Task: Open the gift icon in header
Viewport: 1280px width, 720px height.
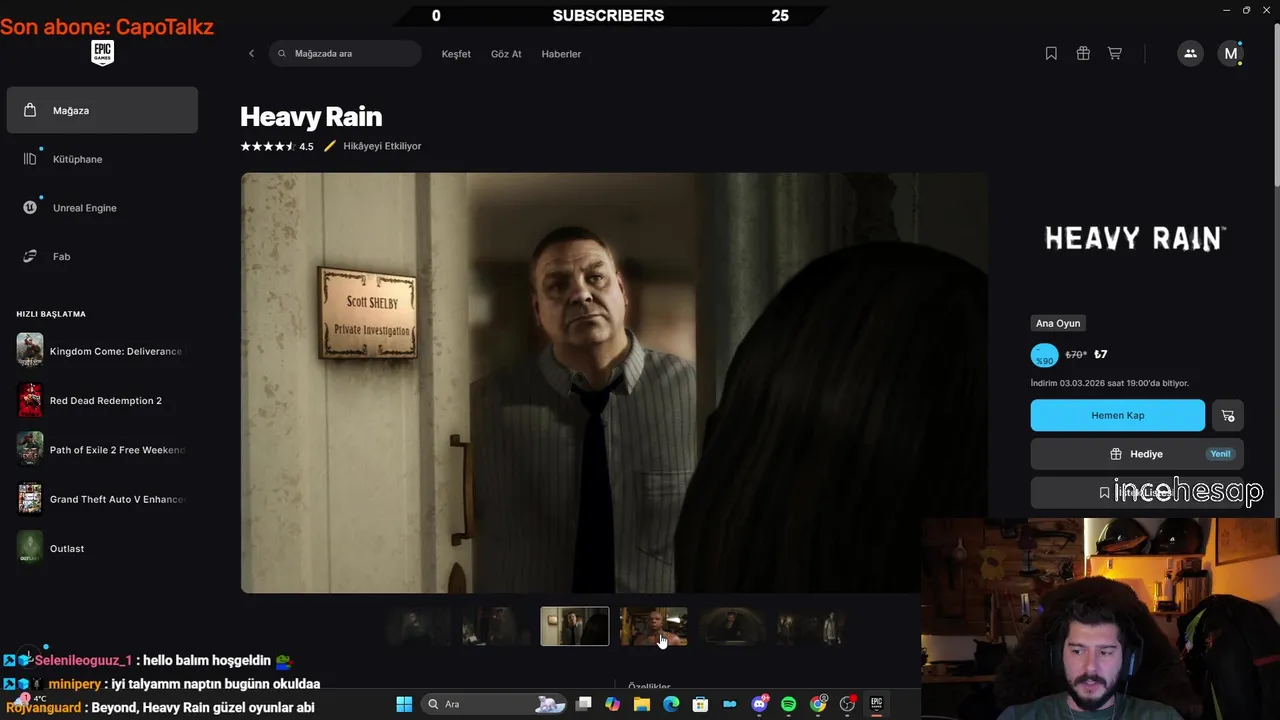Action: (x=1083, y=54)
